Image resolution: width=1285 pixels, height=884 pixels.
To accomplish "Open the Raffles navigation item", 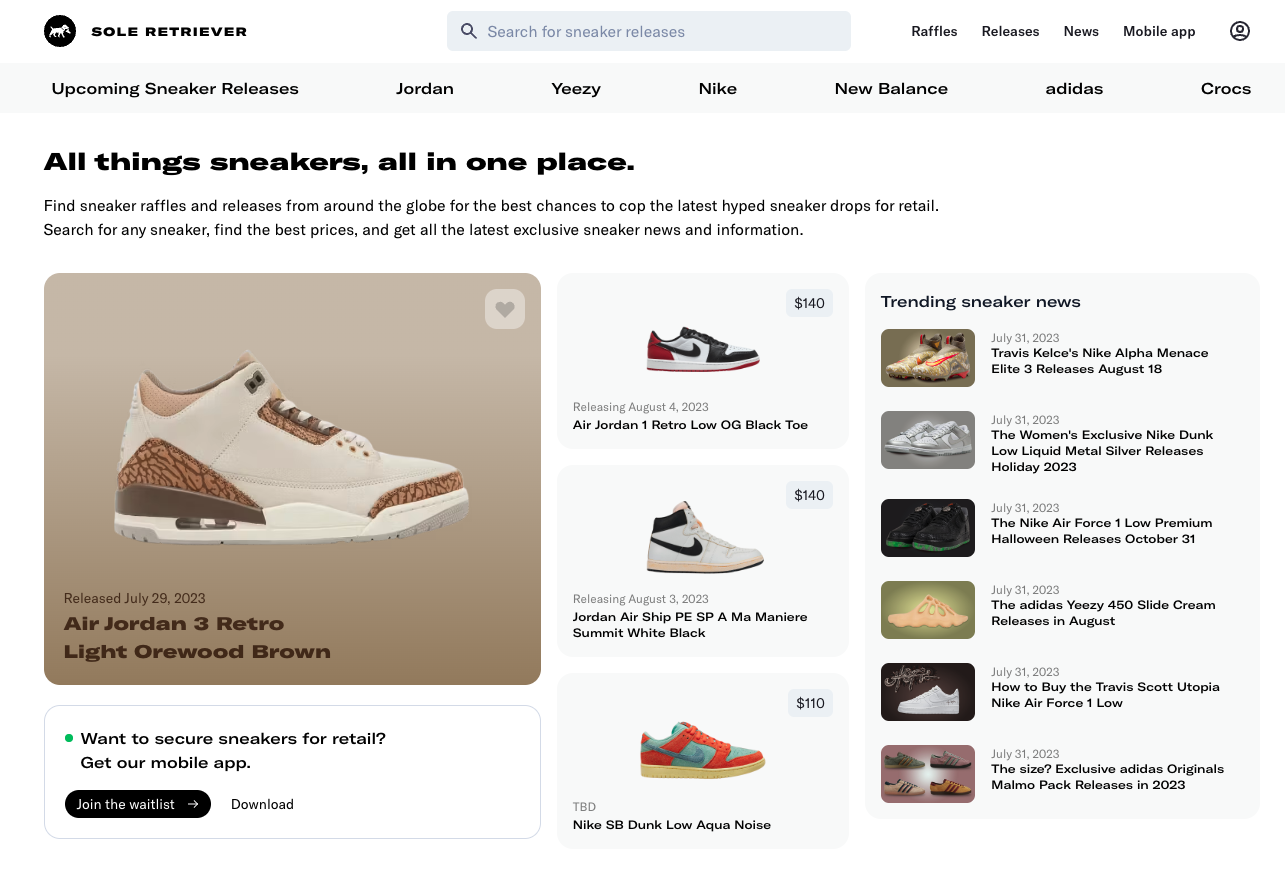I will [x=934, y=31].
